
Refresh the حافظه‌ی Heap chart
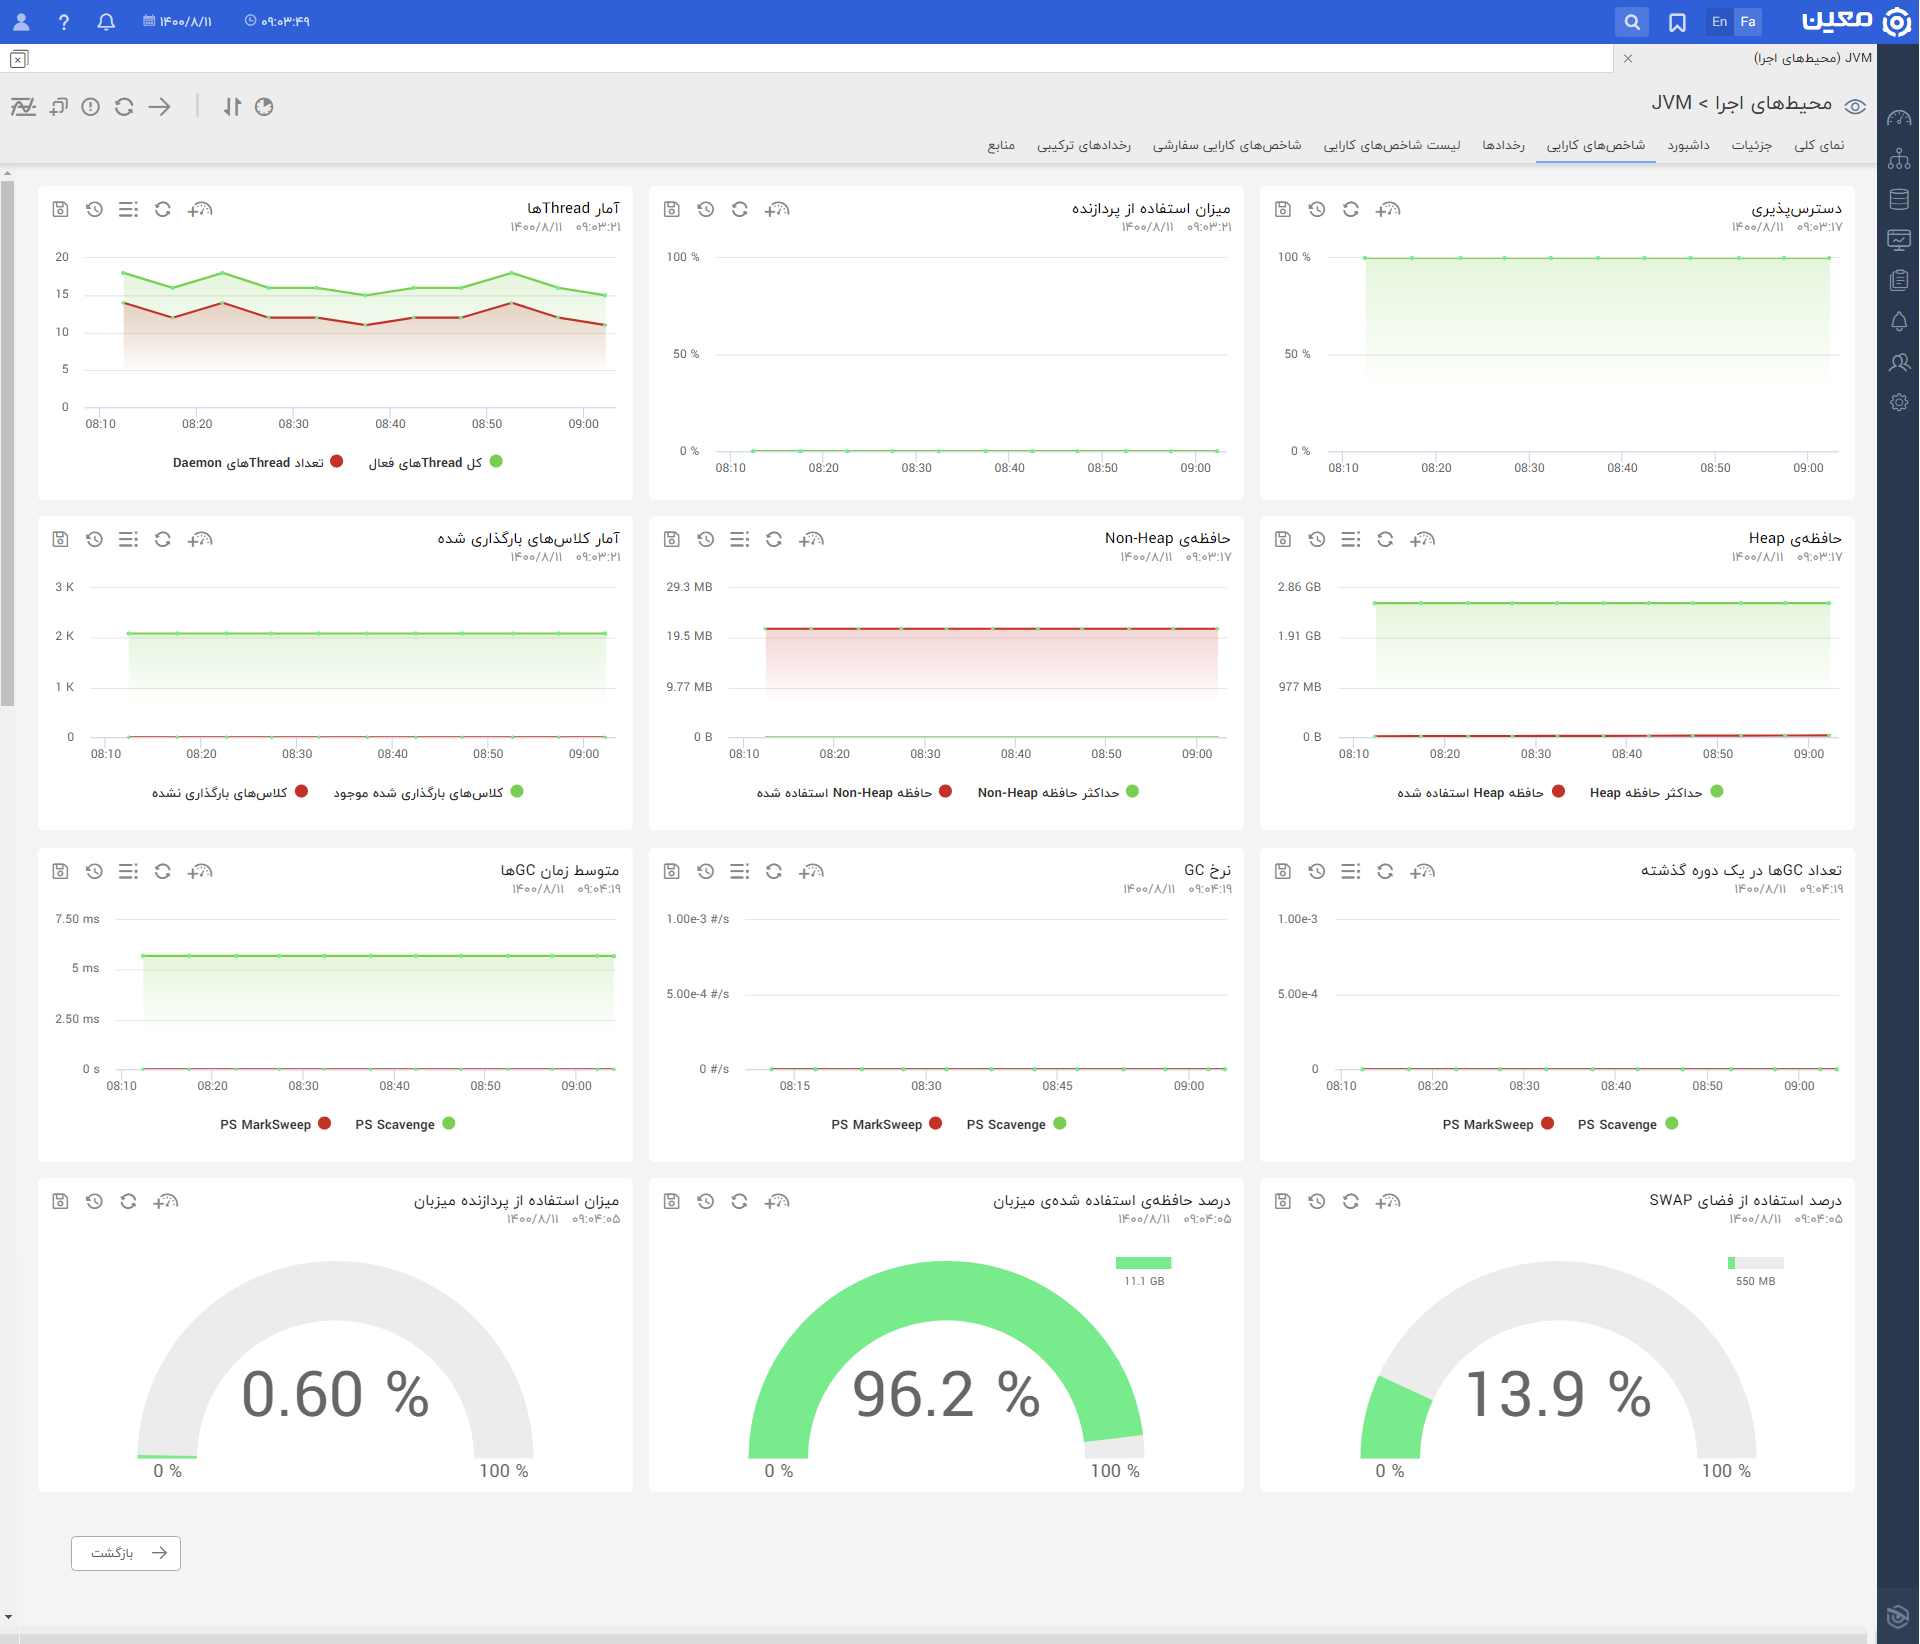coord(1385,539)
